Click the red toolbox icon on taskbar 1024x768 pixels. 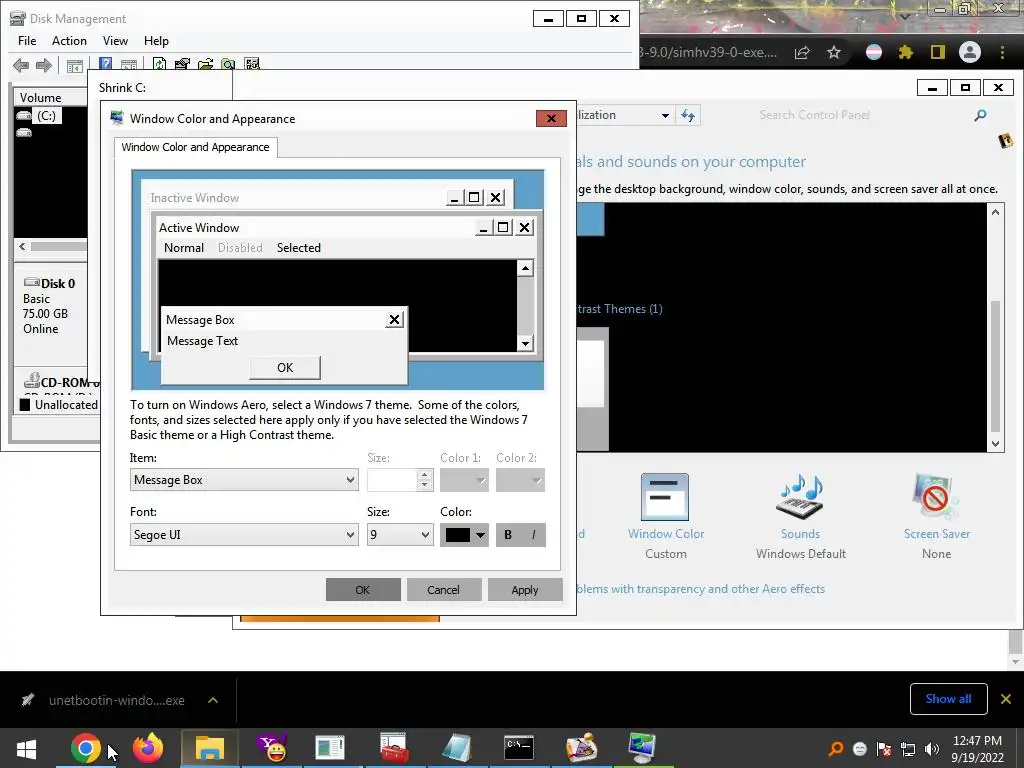[x=394, y=748]
